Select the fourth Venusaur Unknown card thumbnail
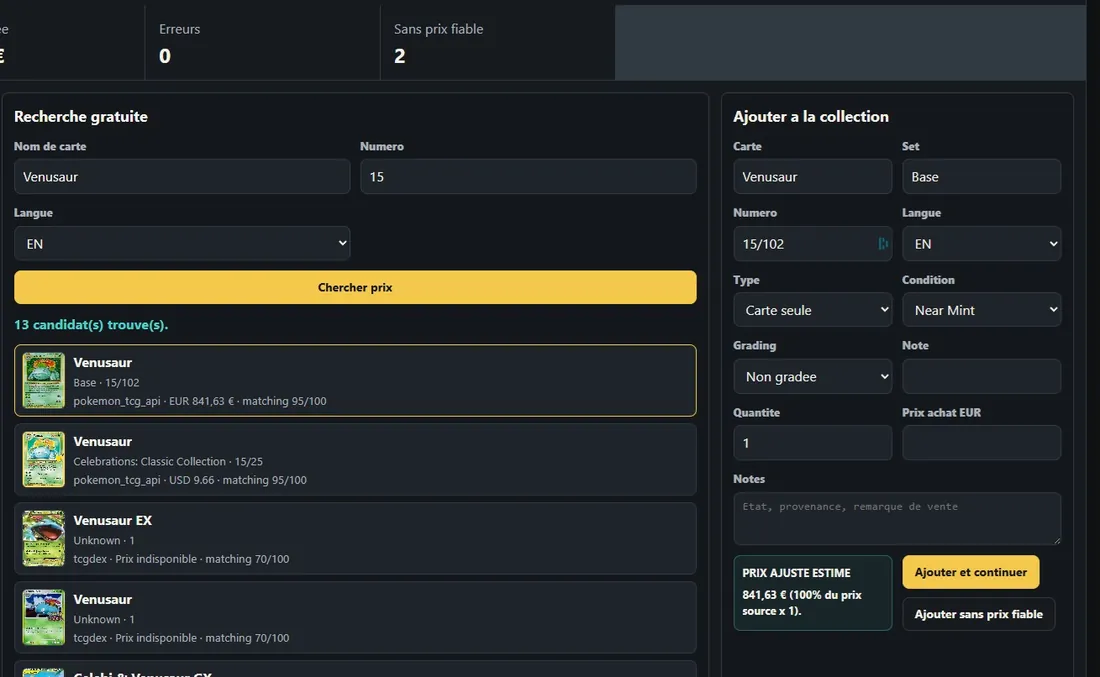Viewport: 1100px width, 677px height. [43, 617]
